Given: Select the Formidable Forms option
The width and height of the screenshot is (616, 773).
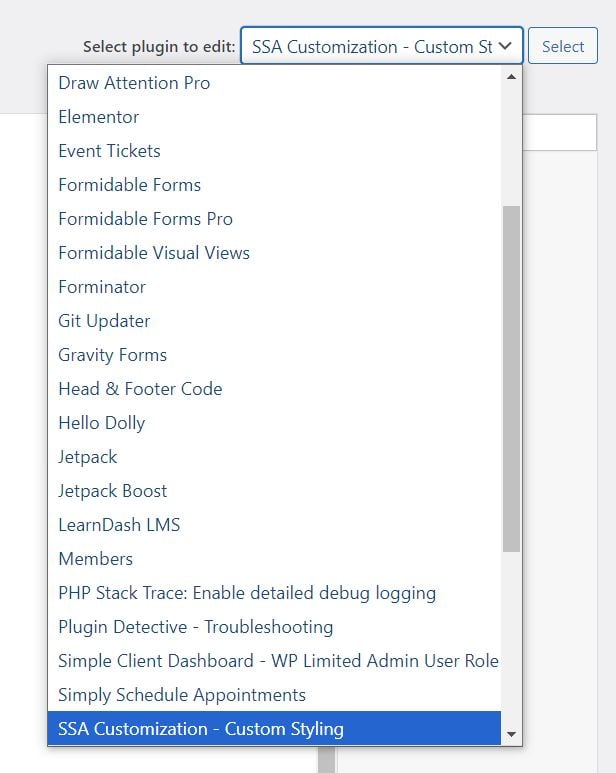Looking at the screenshot, I should click(x=274, y=185).
